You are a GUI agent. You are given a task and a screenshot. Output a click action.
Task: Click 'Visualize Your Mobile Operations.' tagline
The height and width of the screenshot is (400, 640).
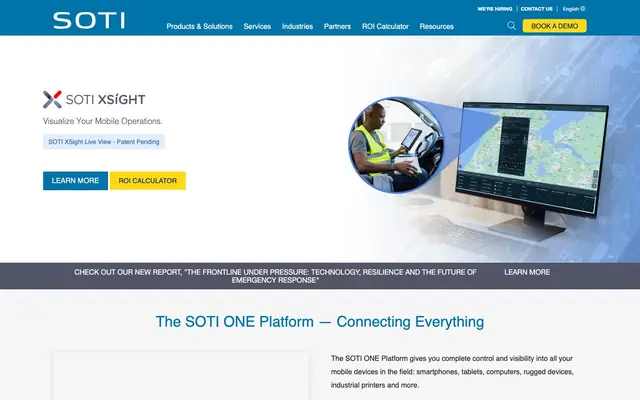coord(102,121)
